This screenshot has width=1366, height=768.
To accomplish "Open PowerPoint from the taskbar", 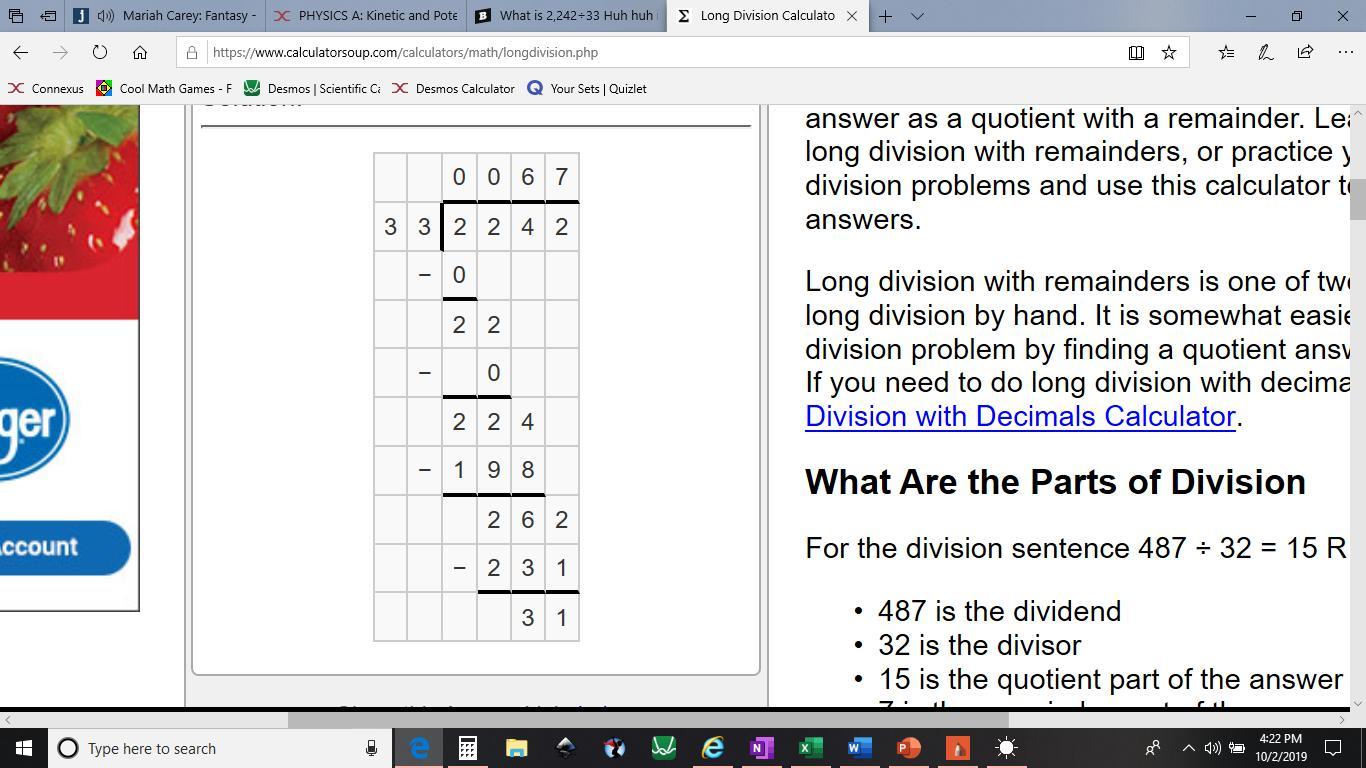I will tap(909, 748).
